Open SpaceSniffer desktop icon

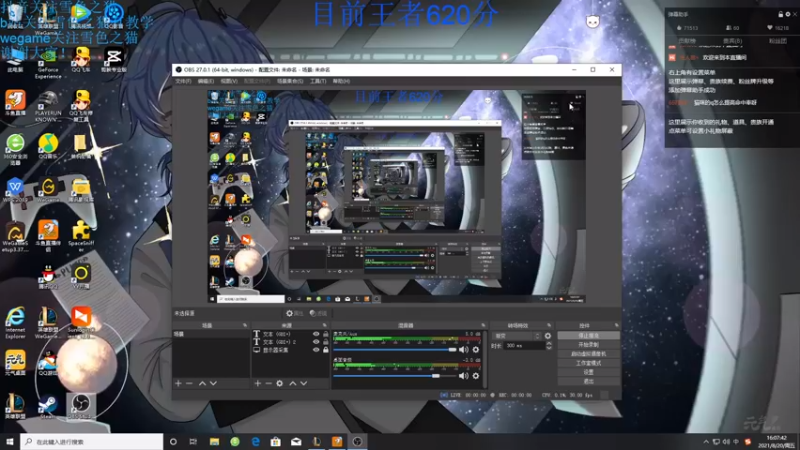81,236
